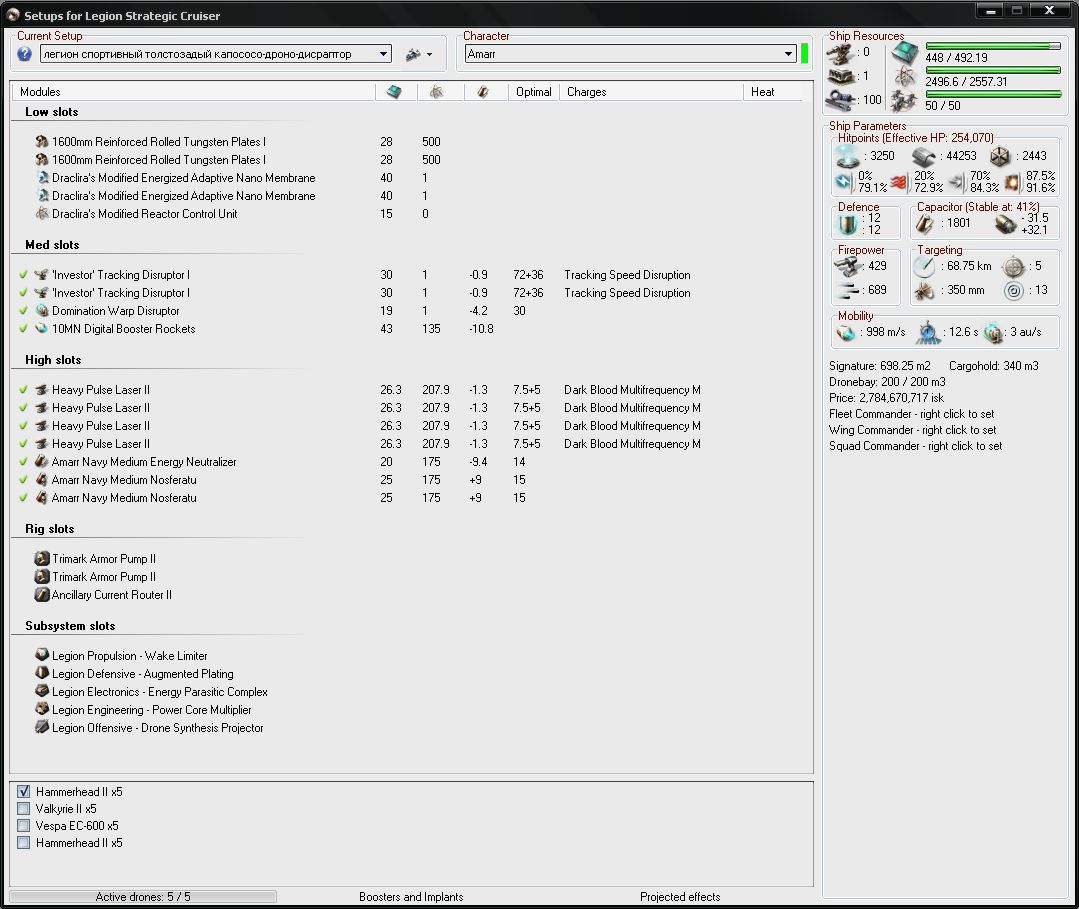Viewport: 1079px width, 909px height.
Task: Uncheck the first Hammerhead II x5 drone group
Action: click(23, 791)
